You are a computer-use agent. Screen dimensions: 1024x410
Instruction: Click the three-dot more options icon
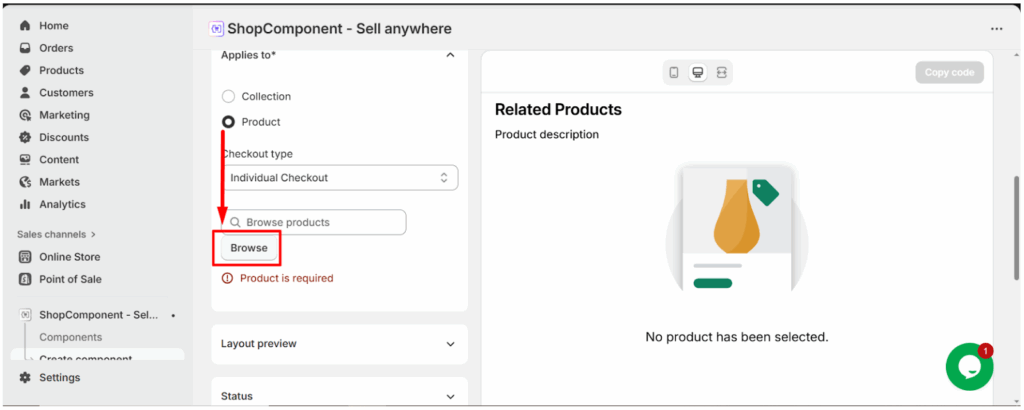(x=996, y=29)
